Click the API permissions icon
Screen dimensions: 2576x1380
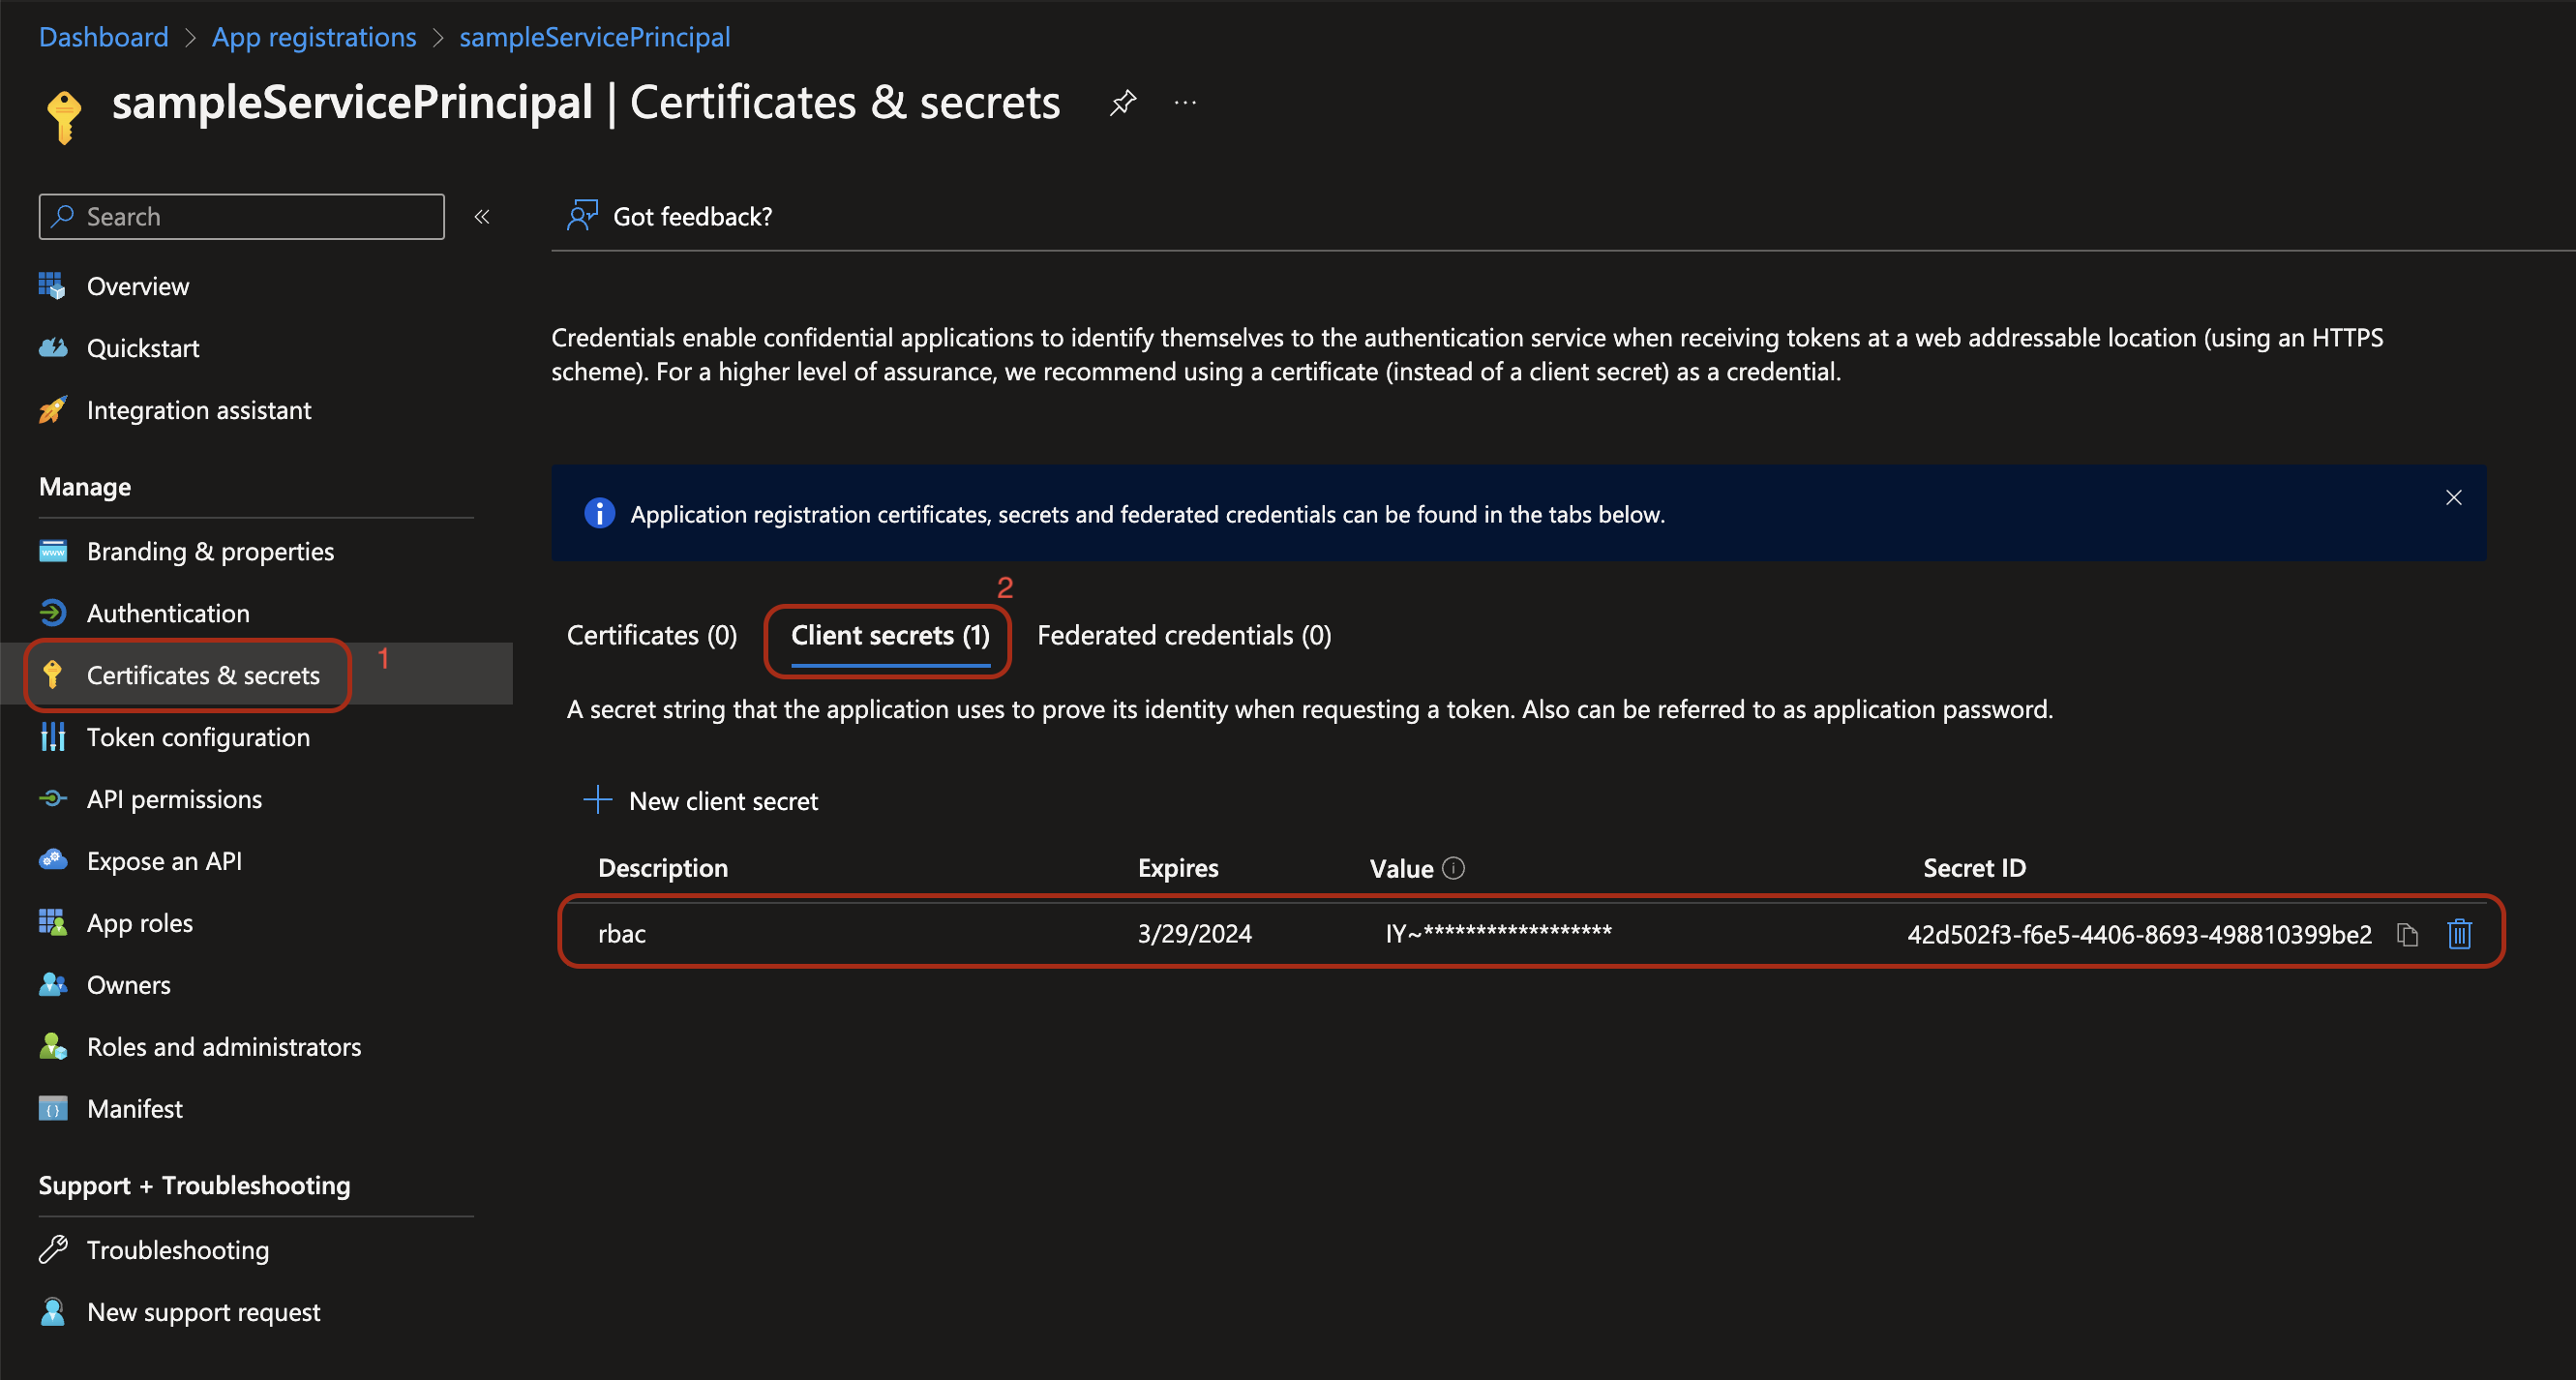point(53,799)
